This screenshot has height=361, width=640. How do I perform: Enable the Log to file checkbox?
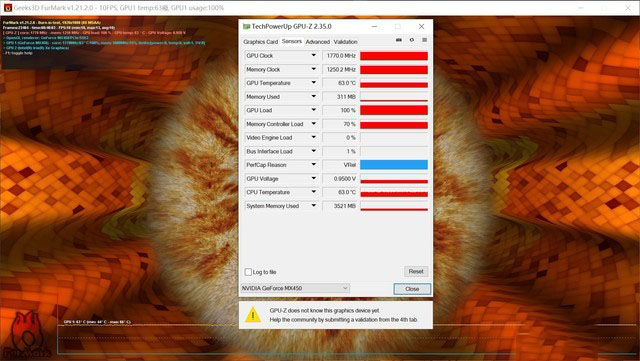[x=248, y=272]
